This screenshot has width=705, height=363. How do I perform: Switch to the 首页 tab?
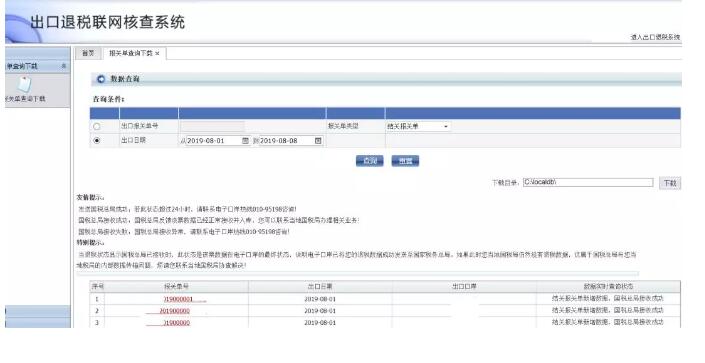tap(89, 53)
